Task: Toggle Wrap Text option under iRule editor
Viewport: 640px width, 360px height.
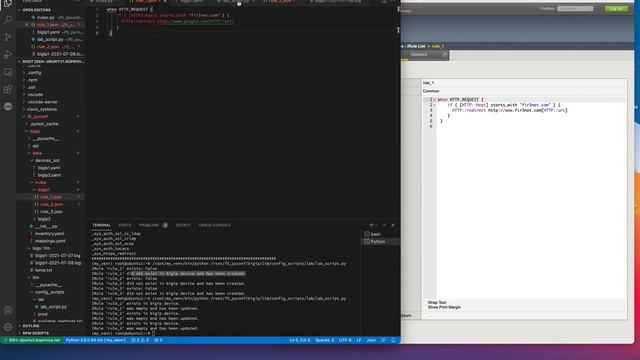Action: click(437, 302)
